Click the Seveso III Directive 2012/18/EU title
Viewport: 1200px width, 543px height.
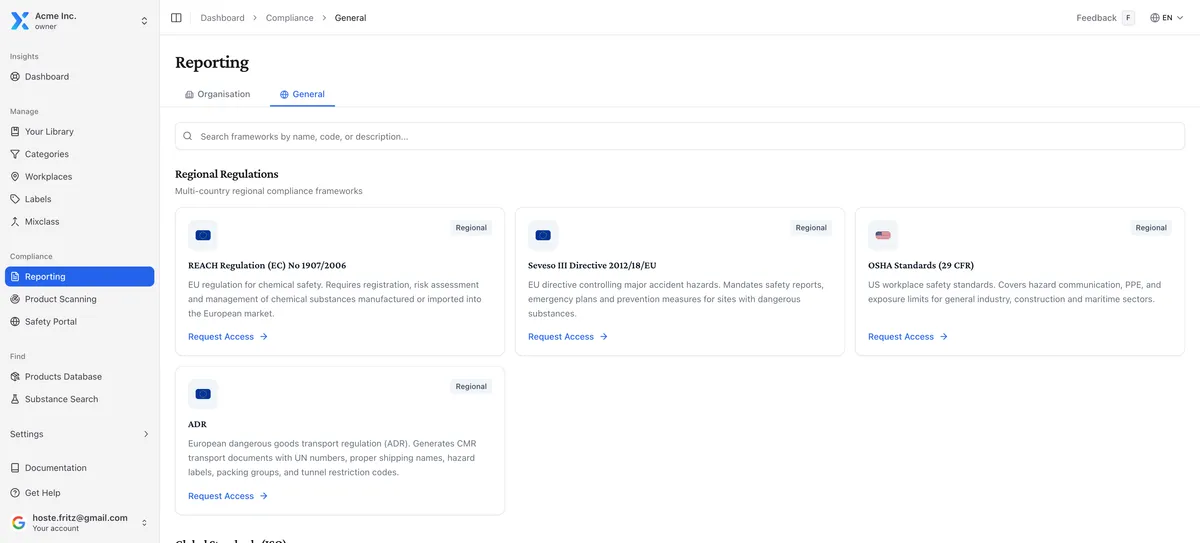pos(592,266)
